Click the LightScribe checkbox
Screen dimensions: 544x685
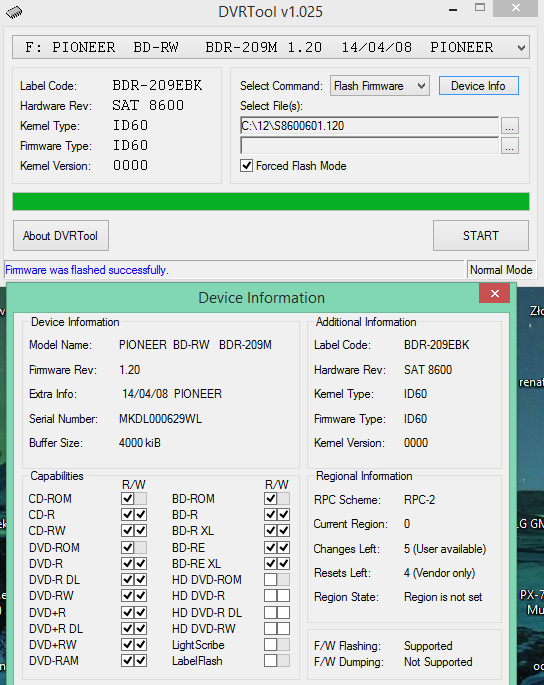(270, 644)
